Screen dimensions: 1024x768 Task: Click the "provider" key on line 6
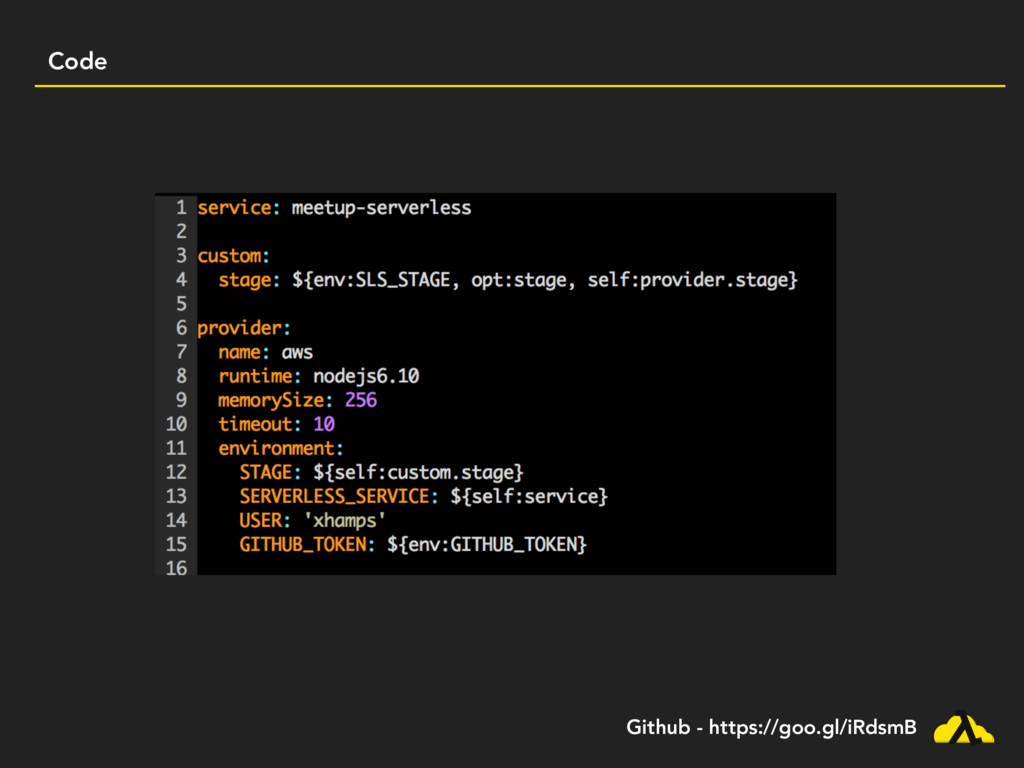pyautogui.click(x=240, y=328)
